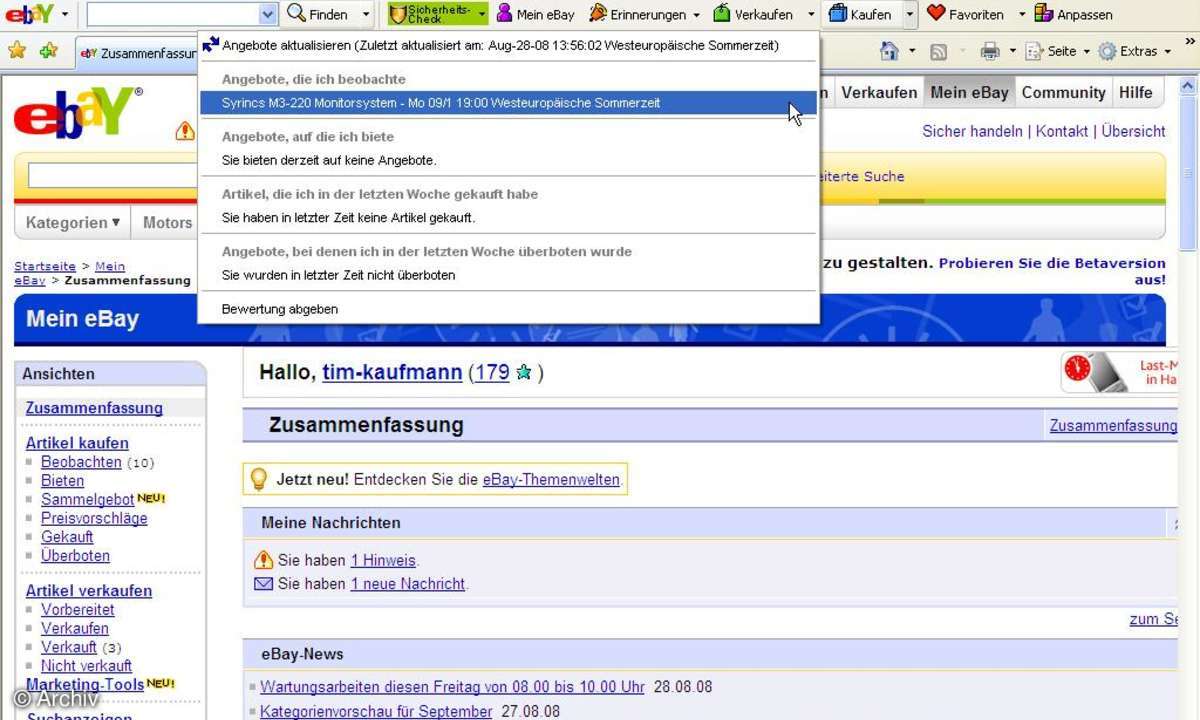This screenshot has height=720, width=1200.
Task: Click the Übersicht link
Action: click(x=1133, y=131)
